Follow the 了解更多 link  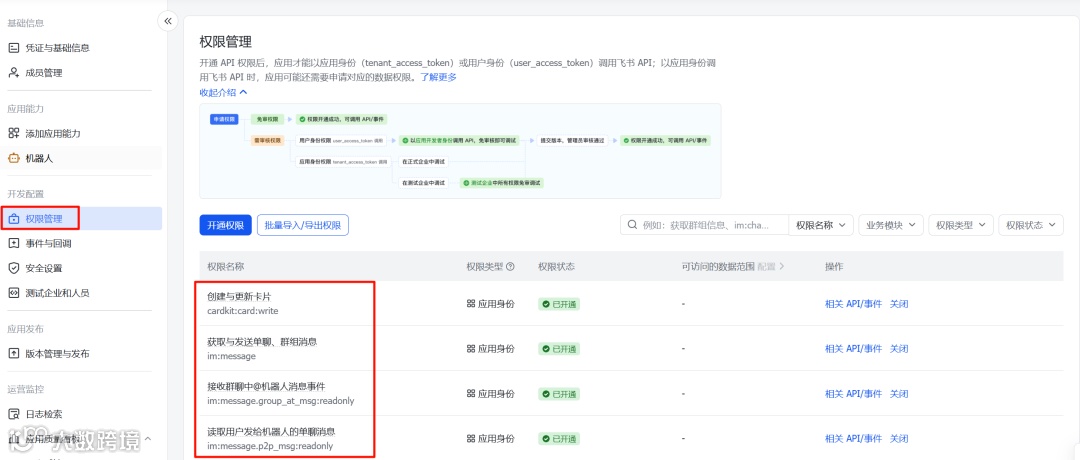[438, 77]
